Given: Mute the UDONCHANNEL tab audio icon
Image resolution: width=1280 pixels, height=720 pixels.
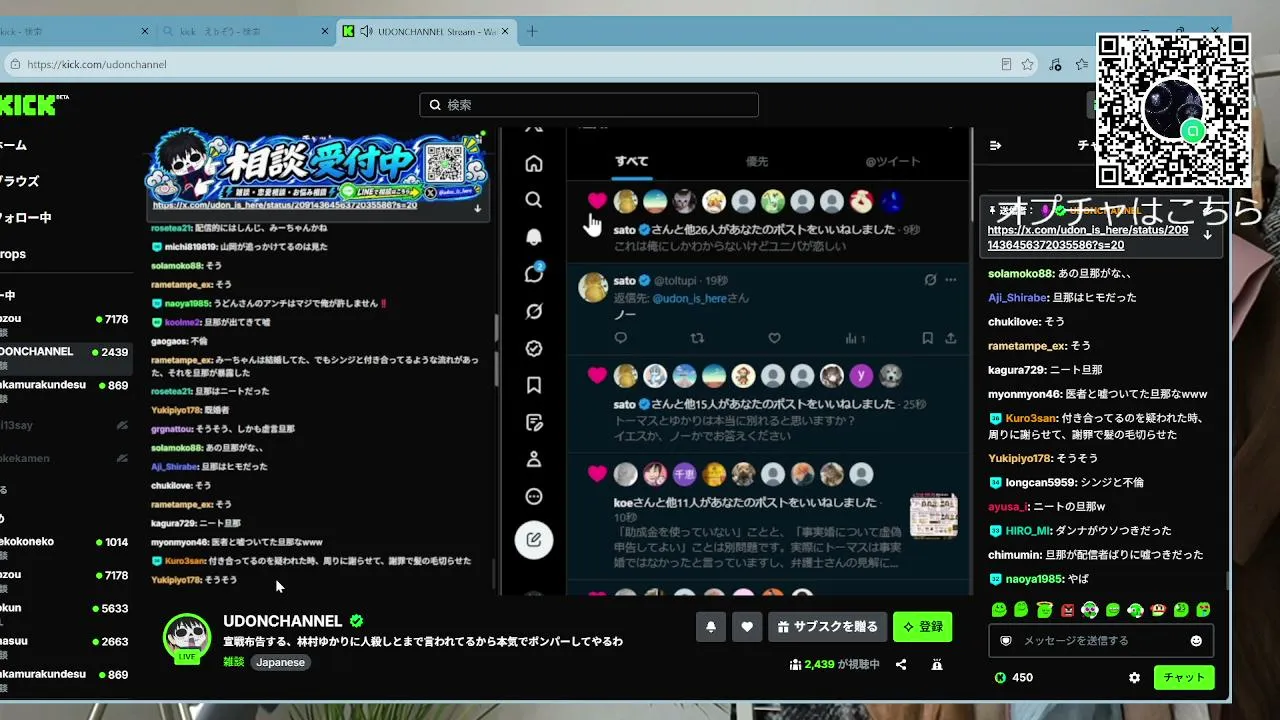Looking at the screenshot, I should [x=366, y=31].
